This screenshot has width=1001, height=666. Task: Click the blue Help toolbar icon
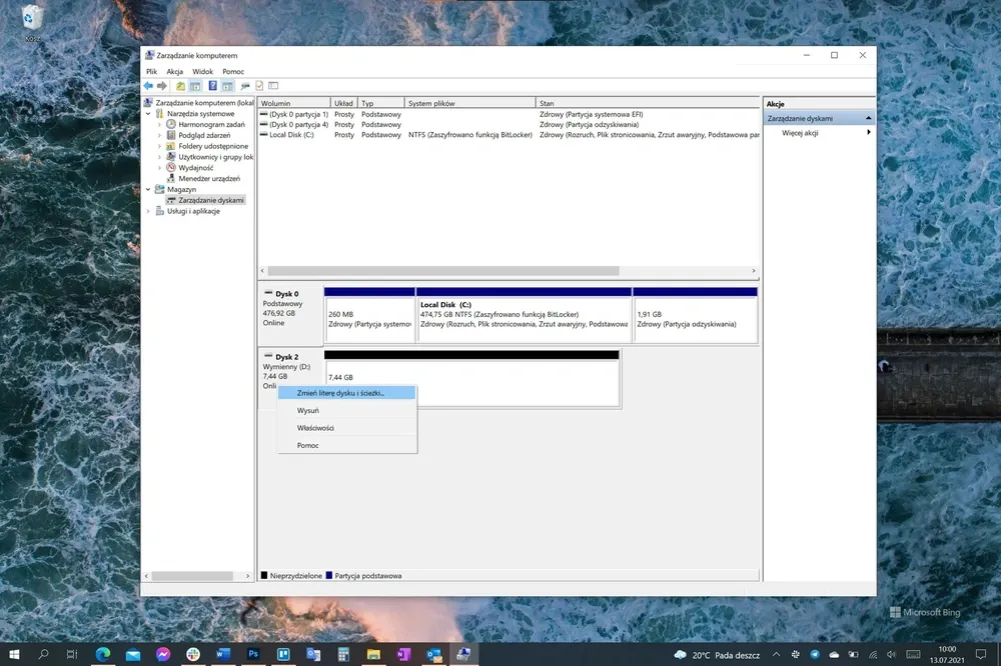pos(212,86)
